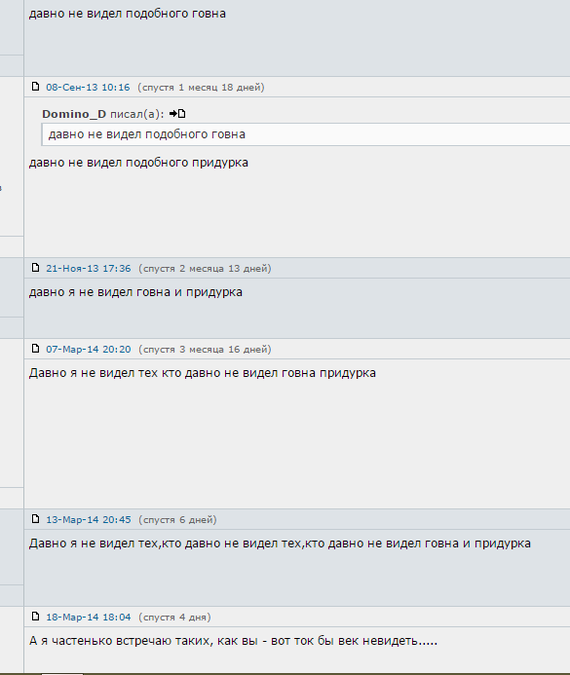This screenshot has width=570, height=675.
Task: Click post icon beside 07-Мар-14 20:20
Action: pyautogui.click(x=36, y=349)
